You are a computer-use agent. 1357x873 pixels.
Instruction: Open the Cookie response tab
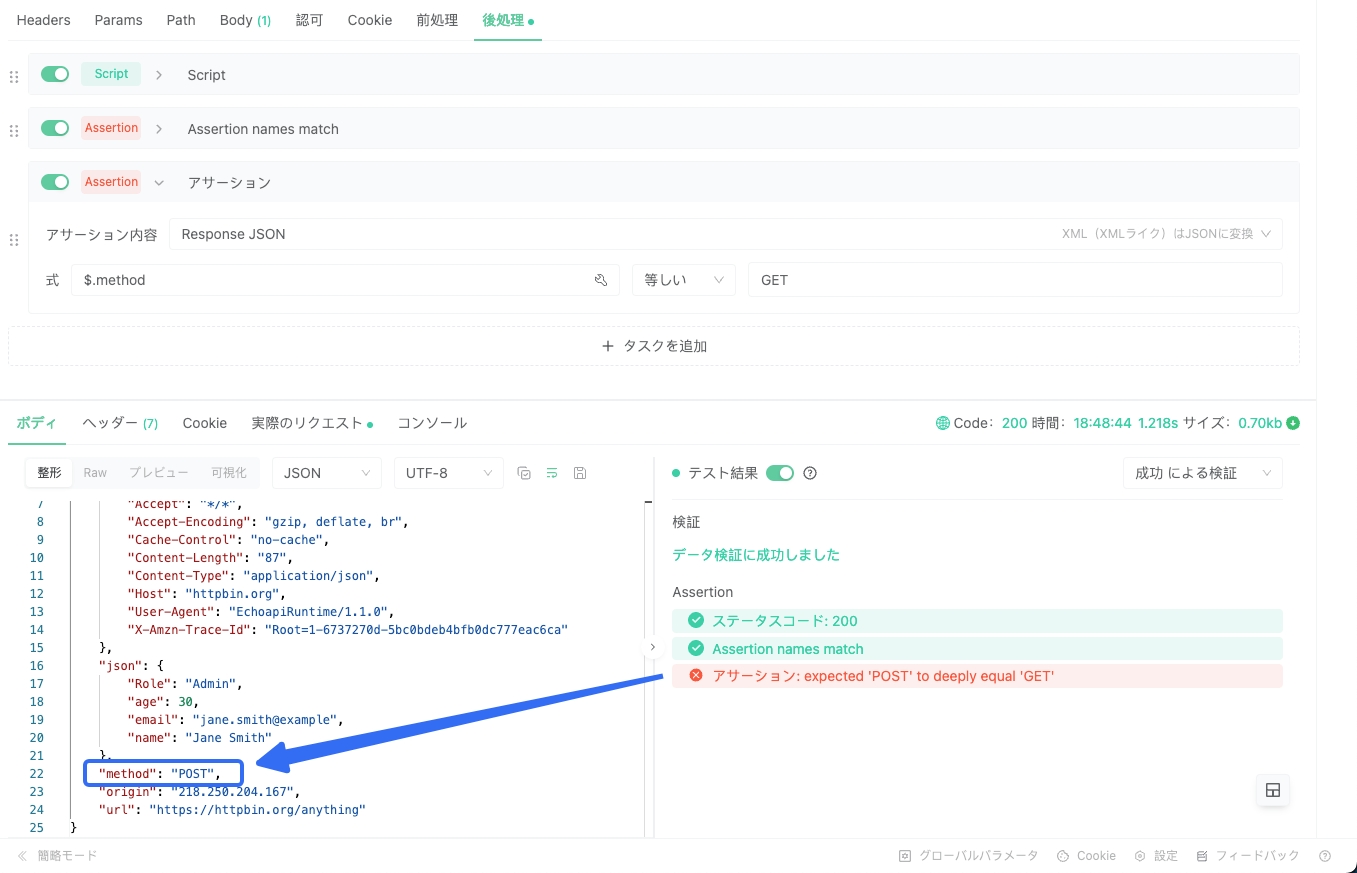(x=205, y=423)
